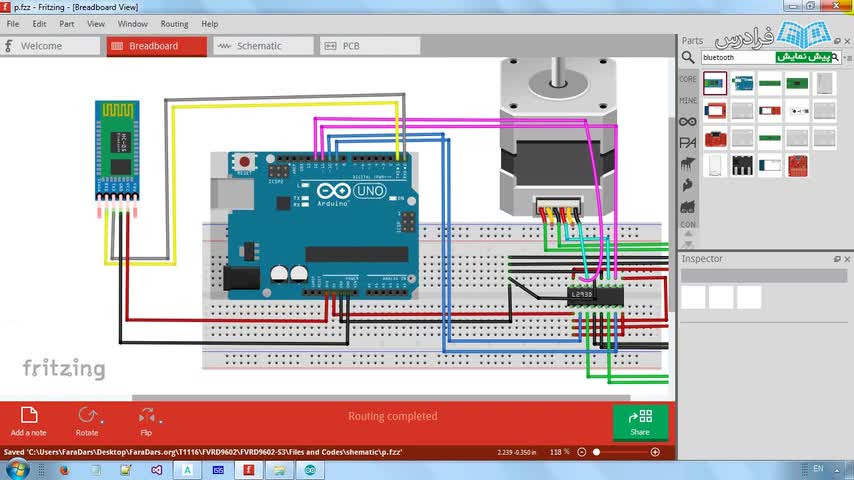854x480 pixels.
Task: Switch to the Welcome tab
Action: (51, 46)
